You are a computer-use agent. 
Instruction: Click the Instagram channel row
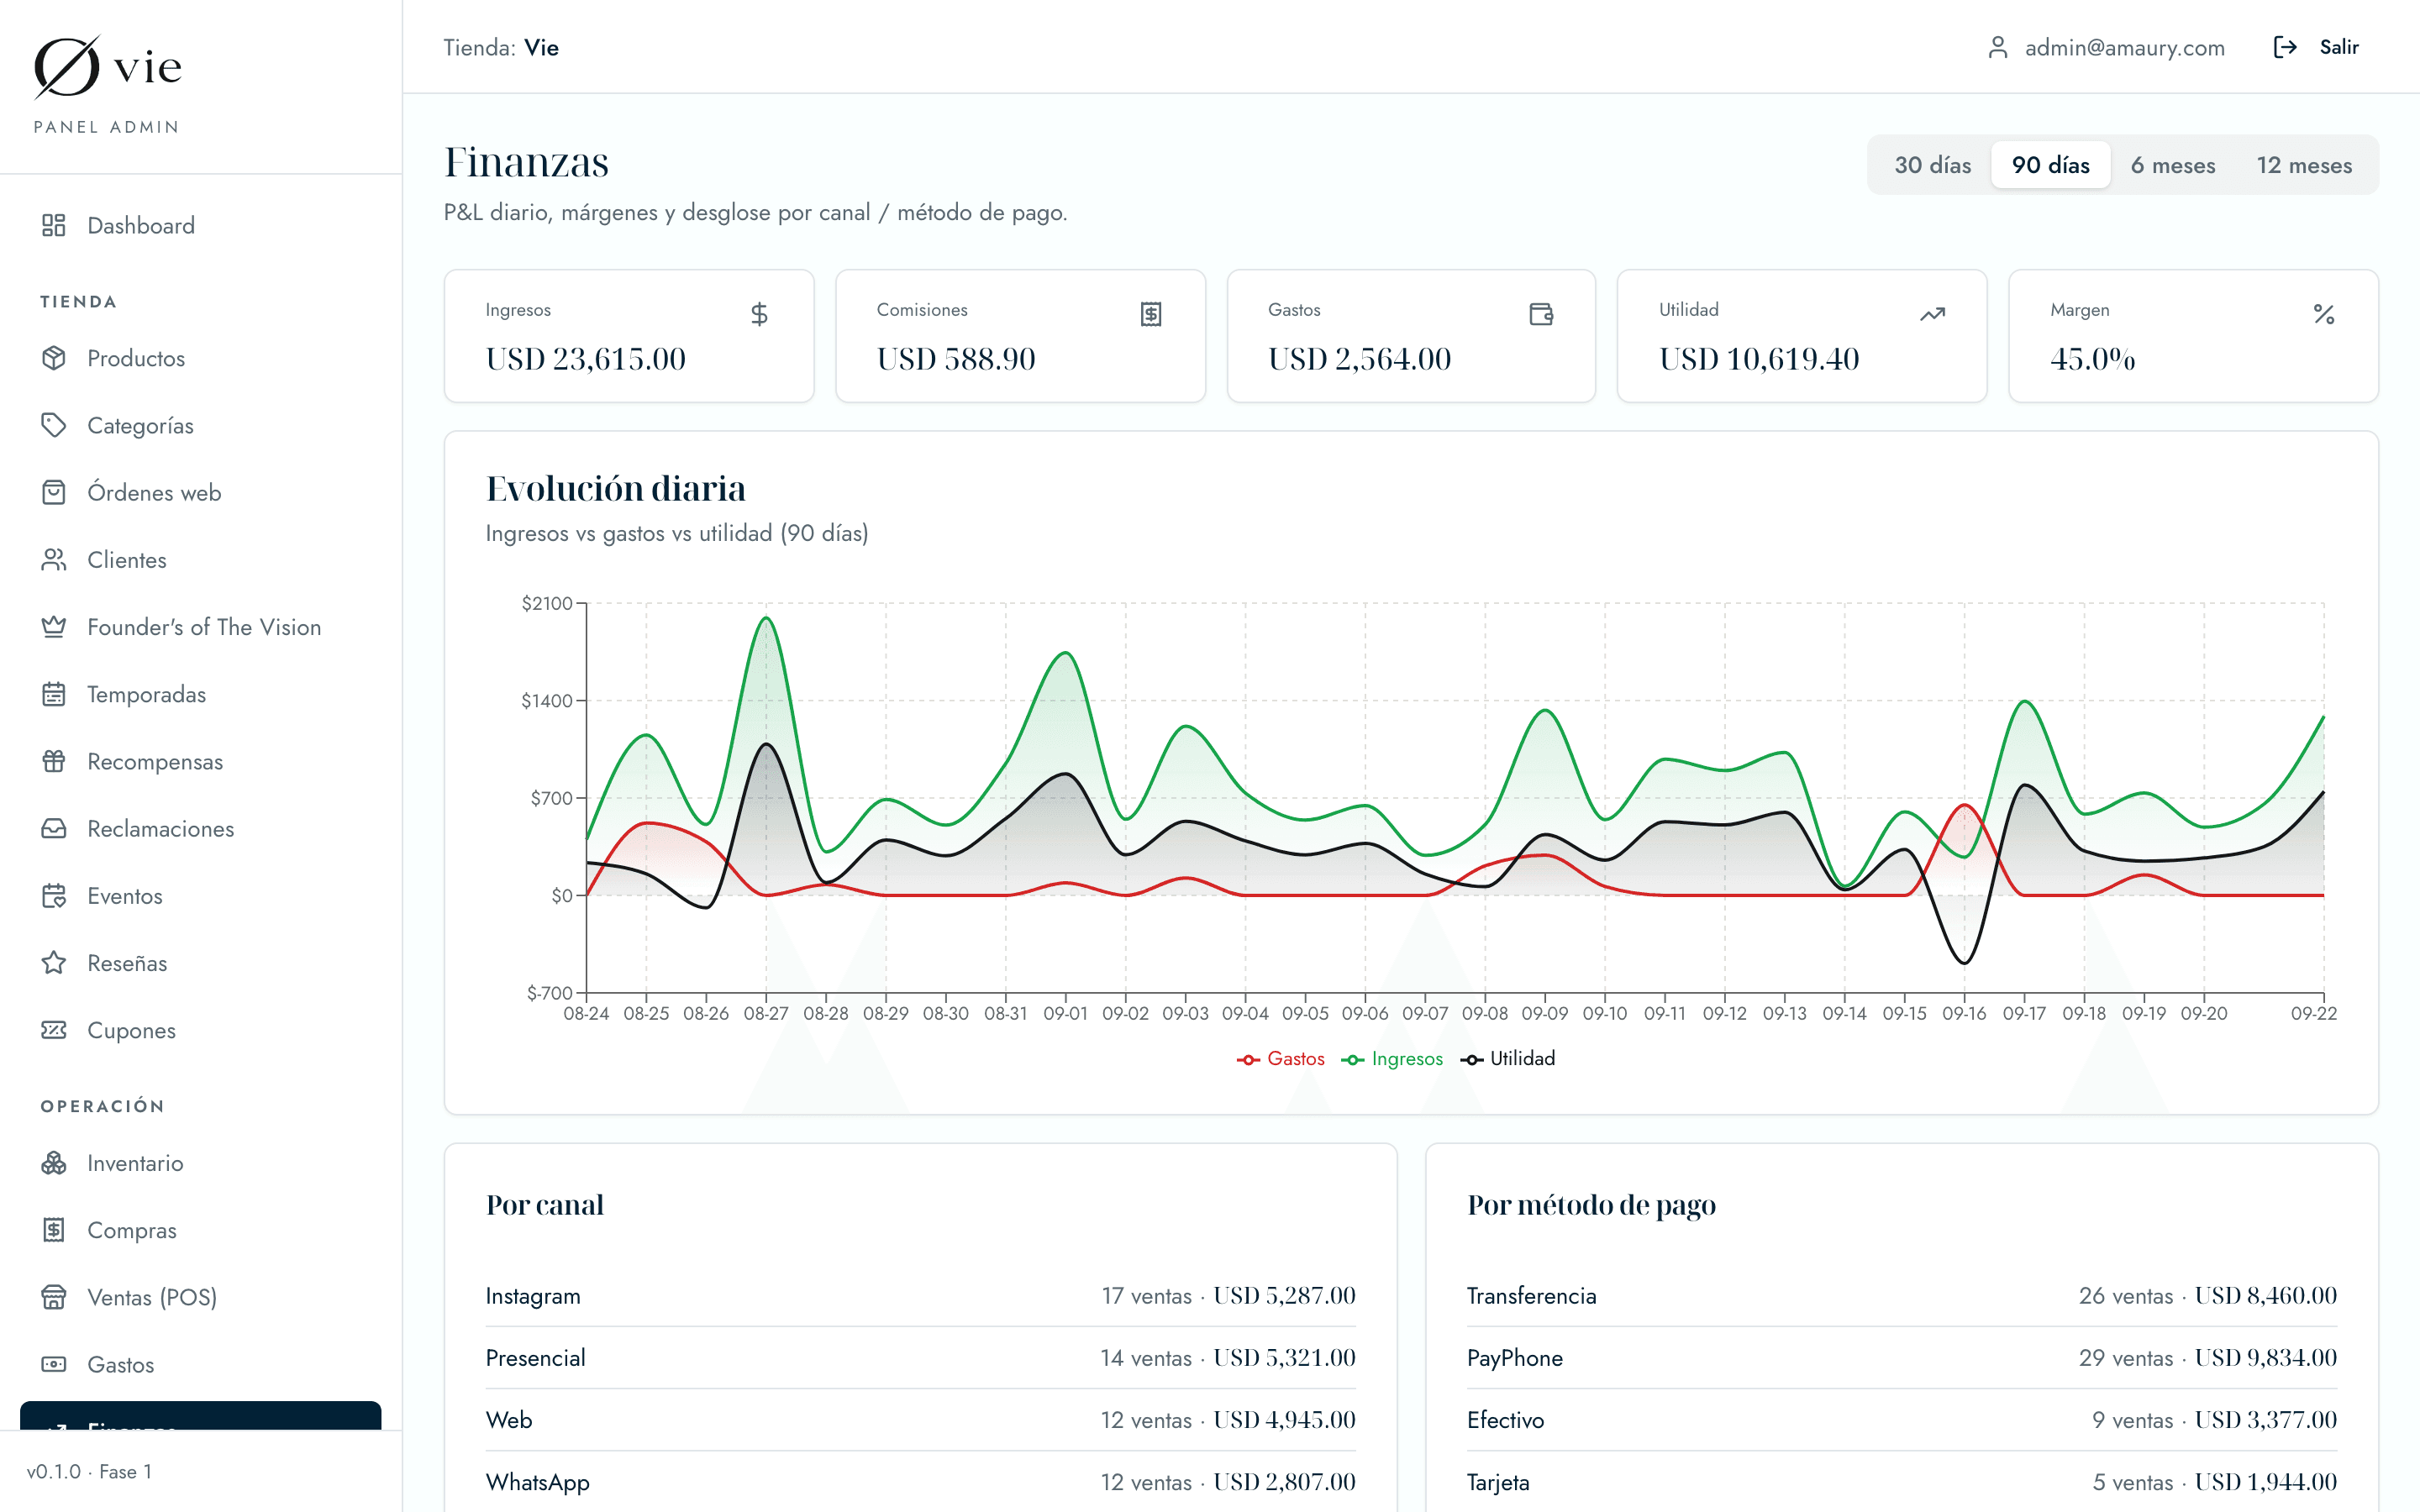pyautogui.click(x=920, y=1296)
